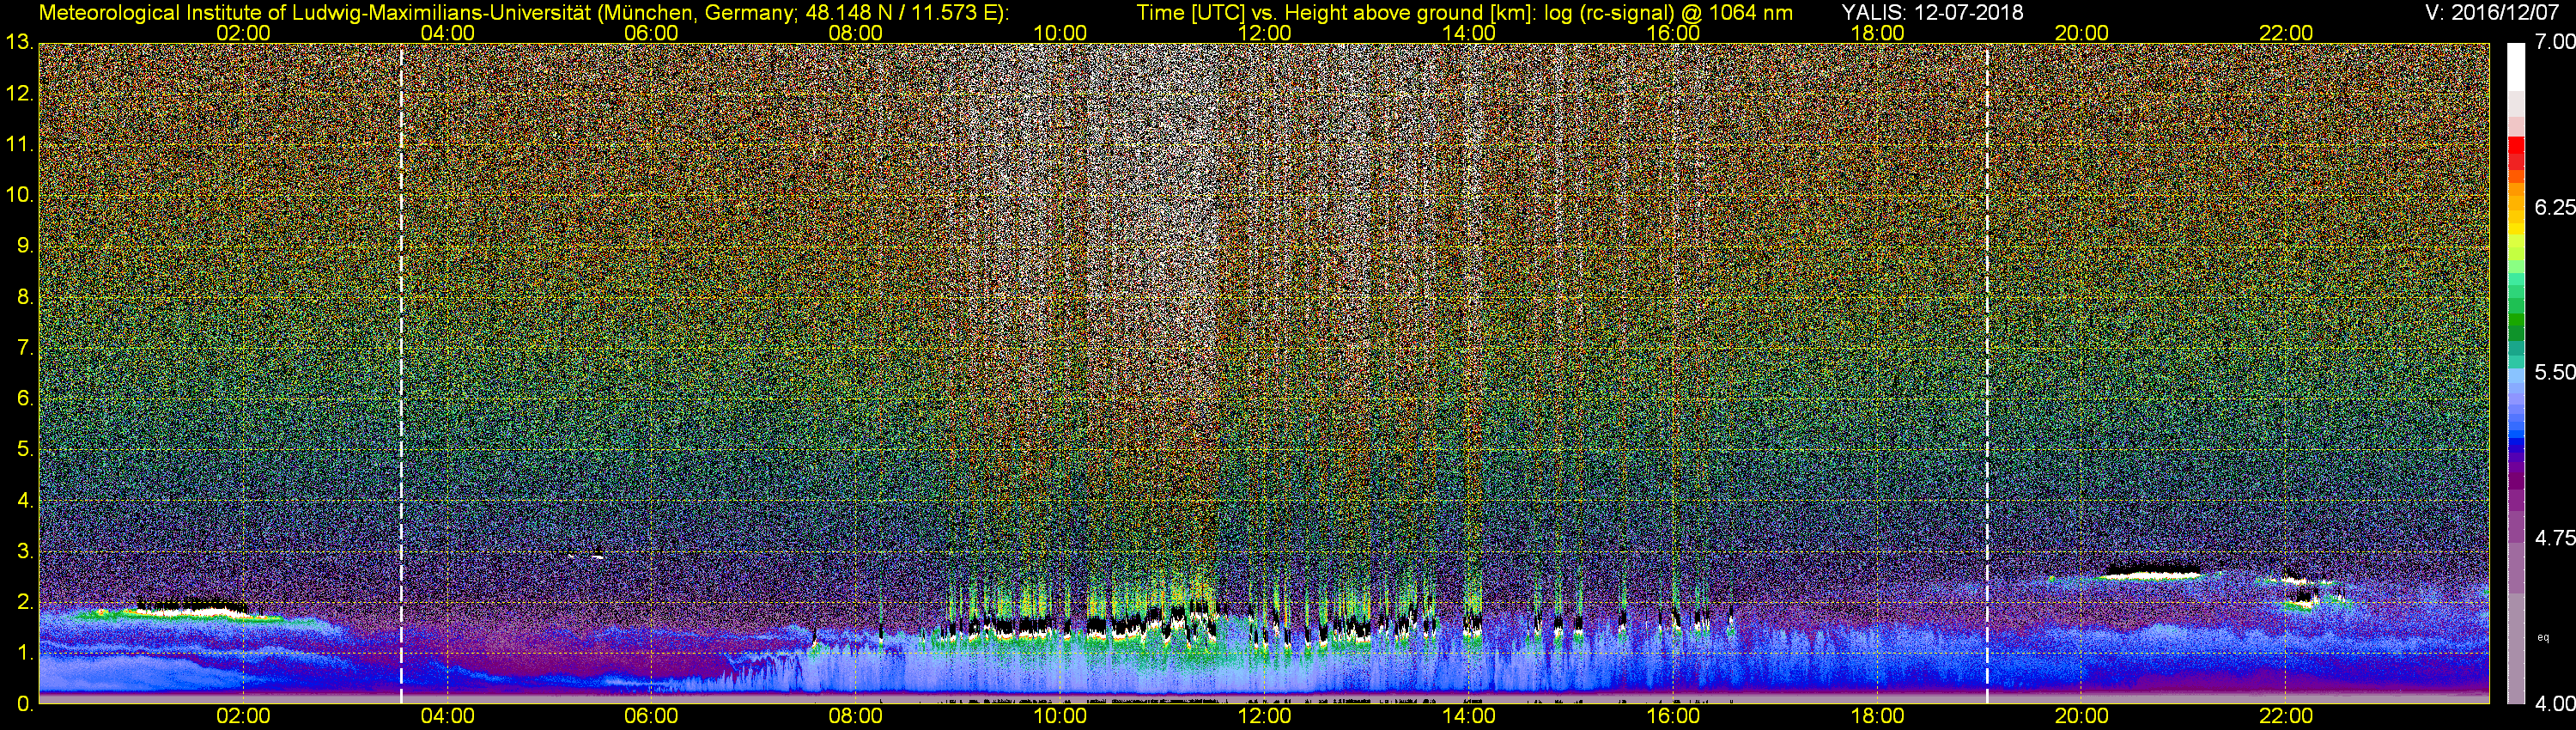Click the 22:00 label on bottom time axis
The image size is (2576, 730).
click(2286, 716)
